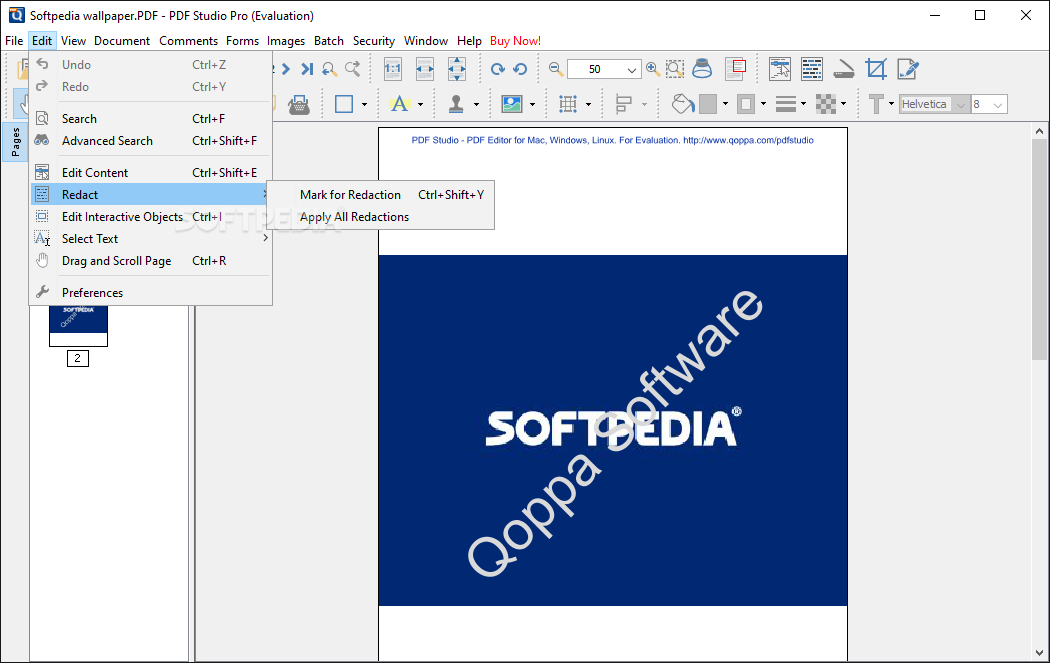The image size is (1050, 663).
Task: Expand the Select Text submenu
Action: (151, 239)
